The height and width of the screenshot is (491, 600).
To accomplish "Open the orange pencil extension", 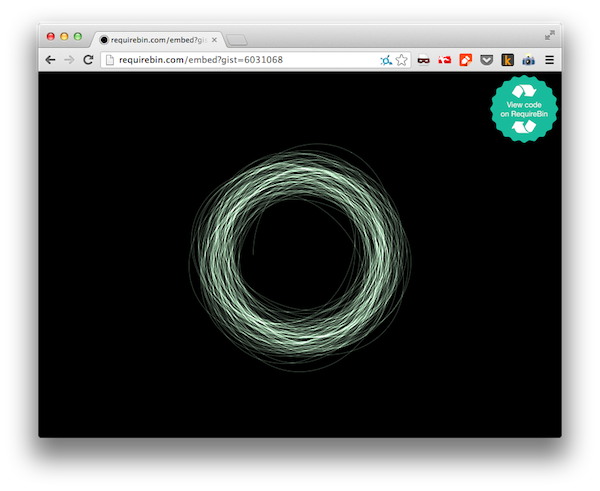I will click(x=465, y=60).
